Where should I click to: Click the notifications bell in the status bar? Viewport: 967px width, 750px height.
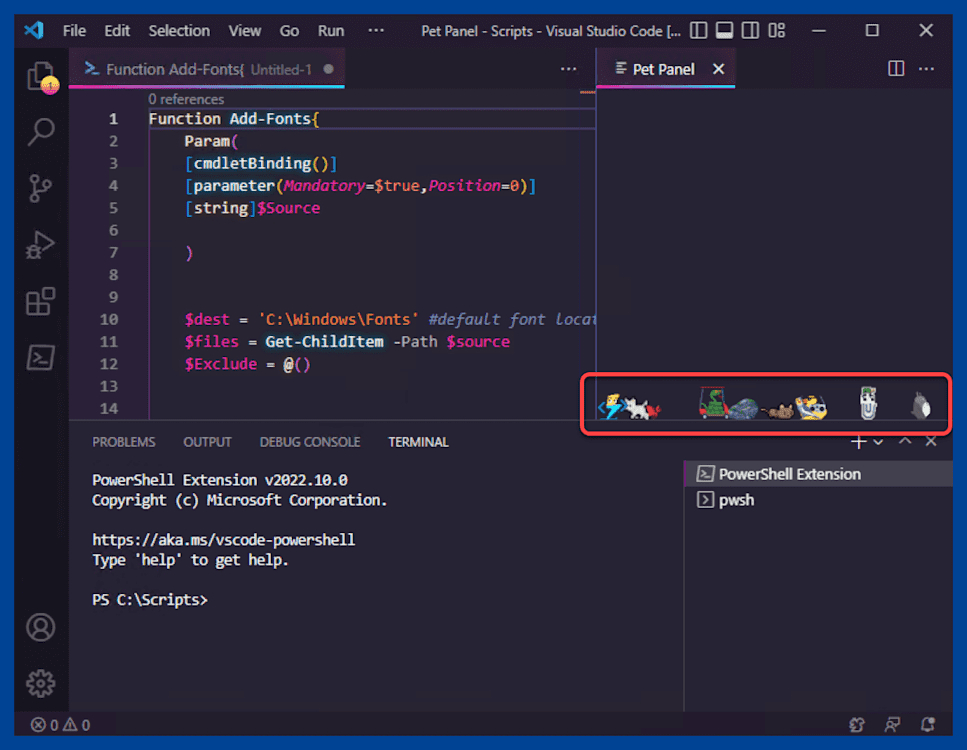click(x=928, y=725)
